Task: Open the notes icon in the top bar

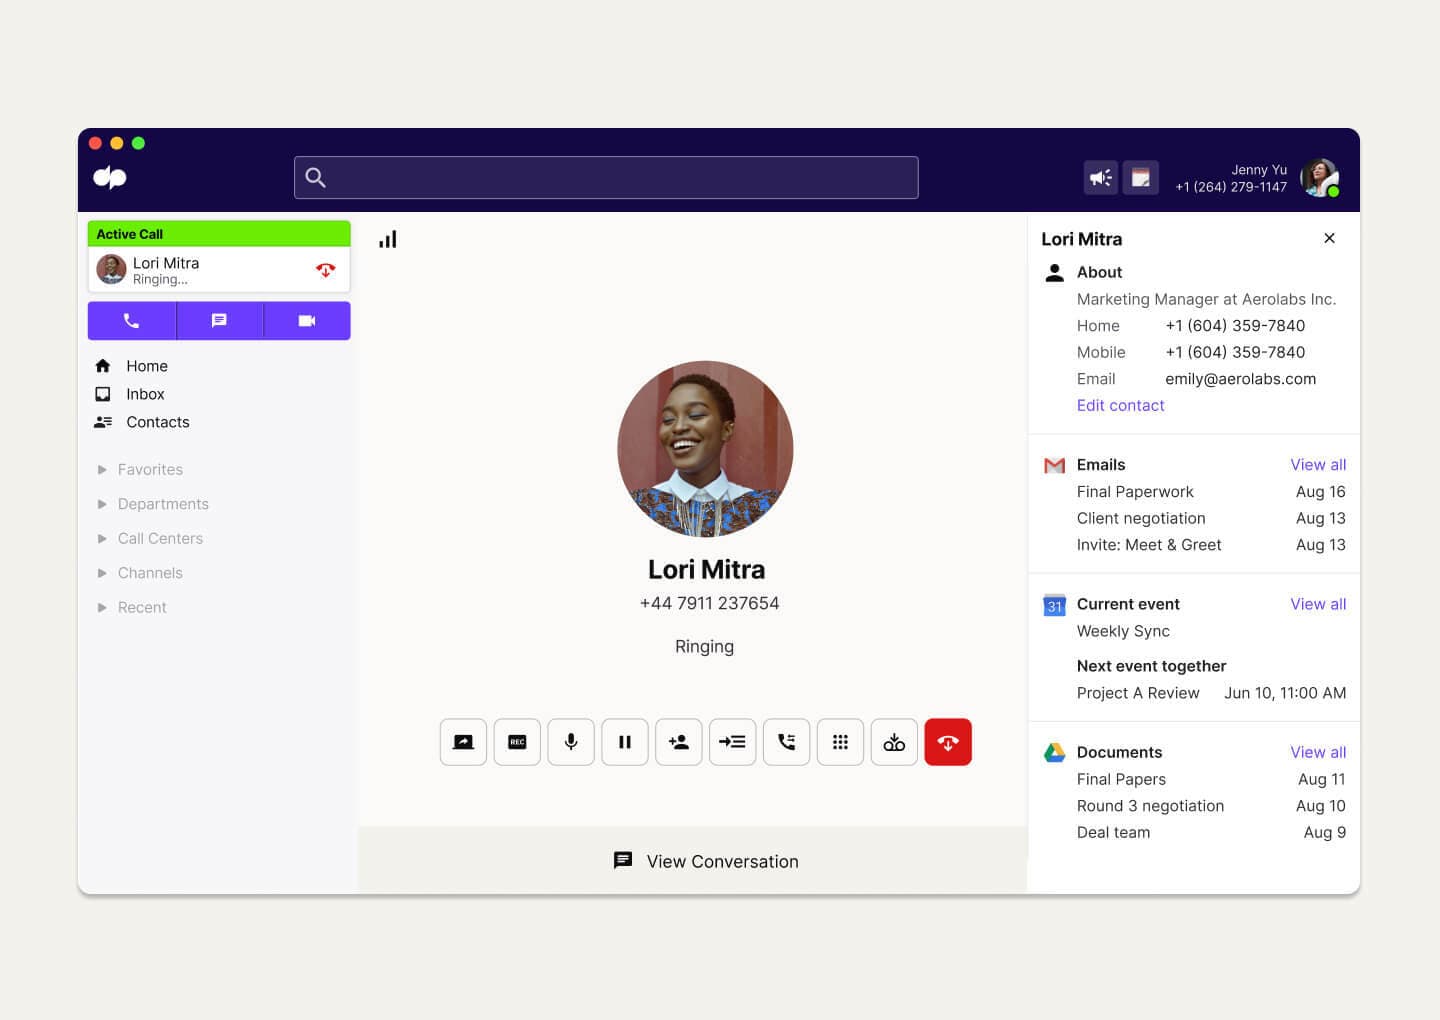Action: 1140,177
